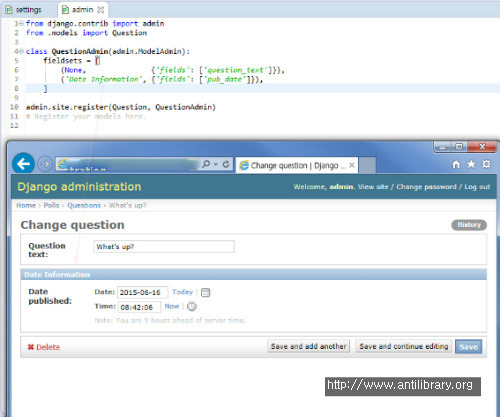Click comment # Register your models here.

[x=86, y=116]
